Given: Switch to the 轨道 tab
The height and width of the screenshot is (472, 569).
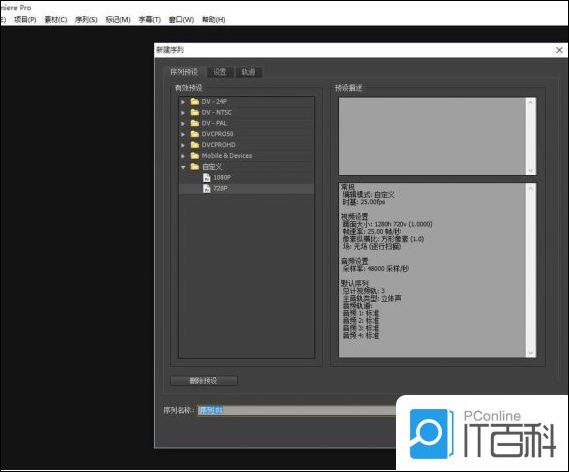Looking at the screenshot, I should pyautogui.click(x=248, y=72).
